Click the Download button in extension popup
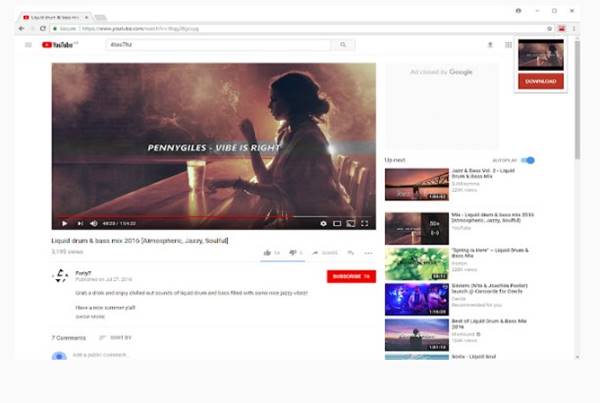This screenshot has width=600, height=403. 541,81
